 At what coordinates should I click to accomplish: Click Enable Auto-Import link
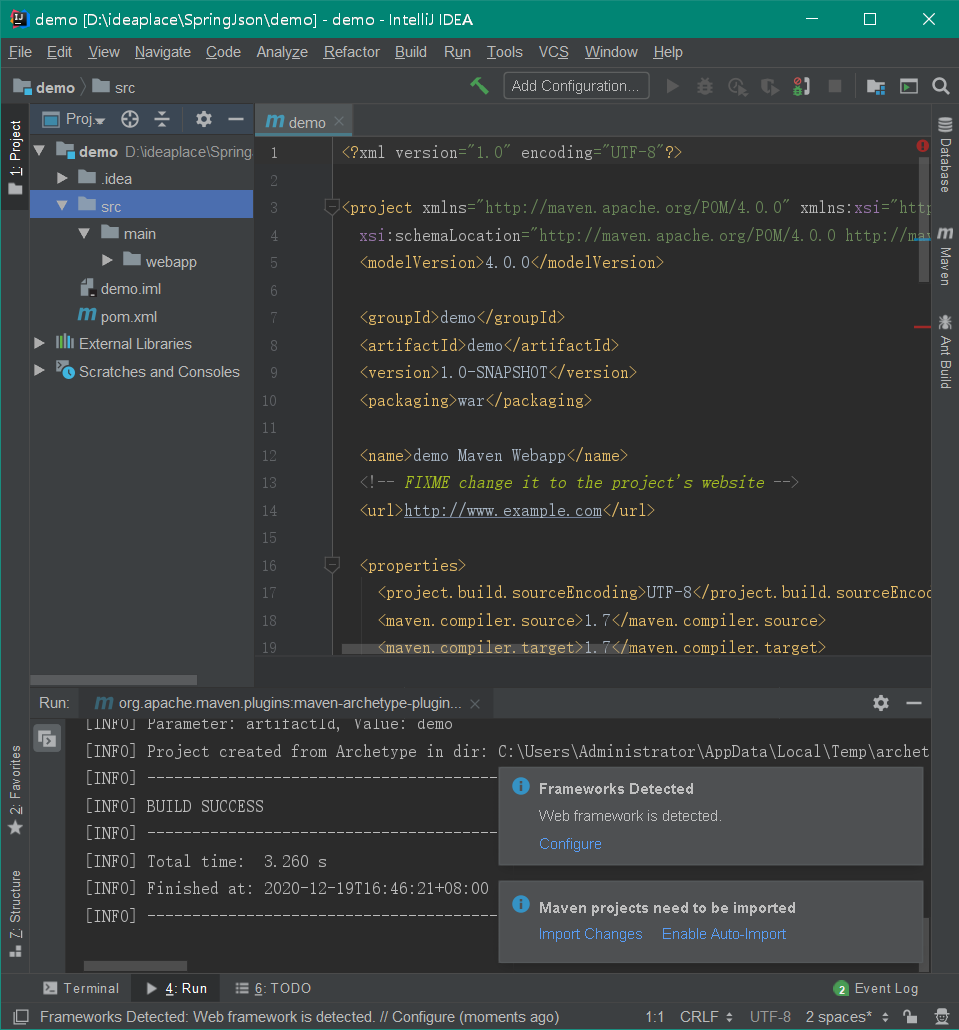724,933
